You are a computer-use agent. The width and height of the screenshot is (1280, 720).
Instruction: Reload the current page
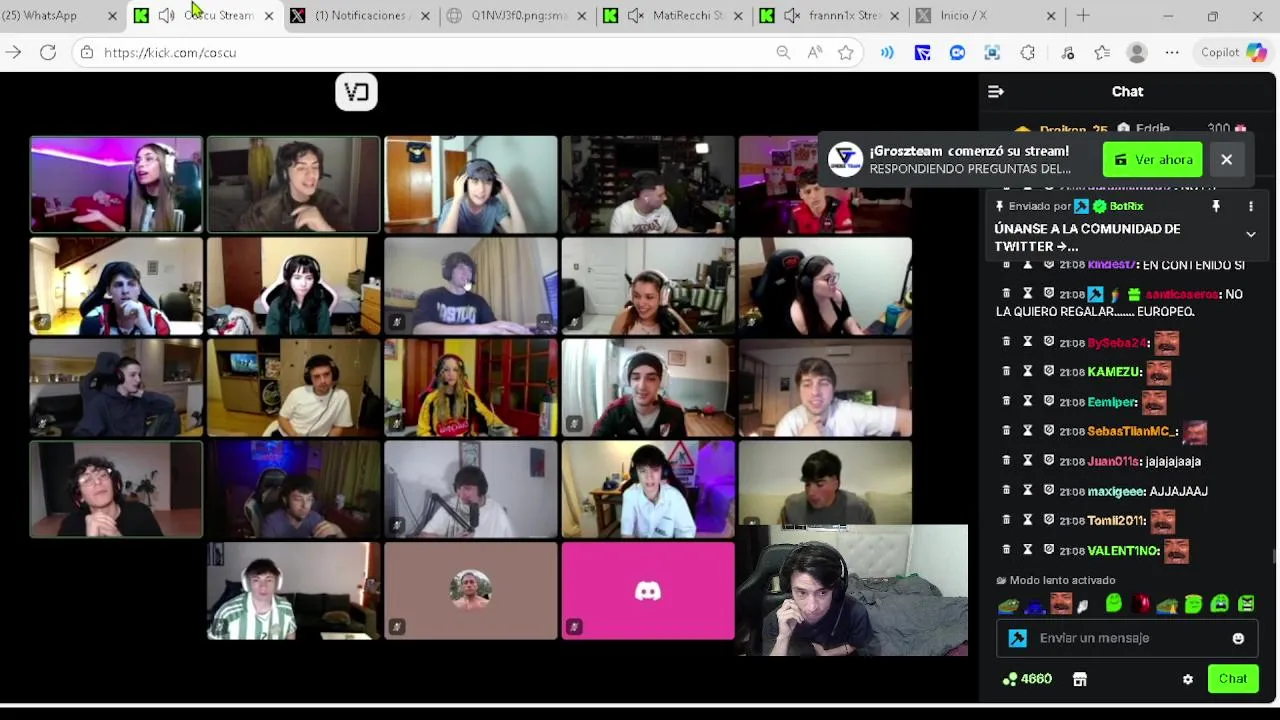(x=47, y=52)
